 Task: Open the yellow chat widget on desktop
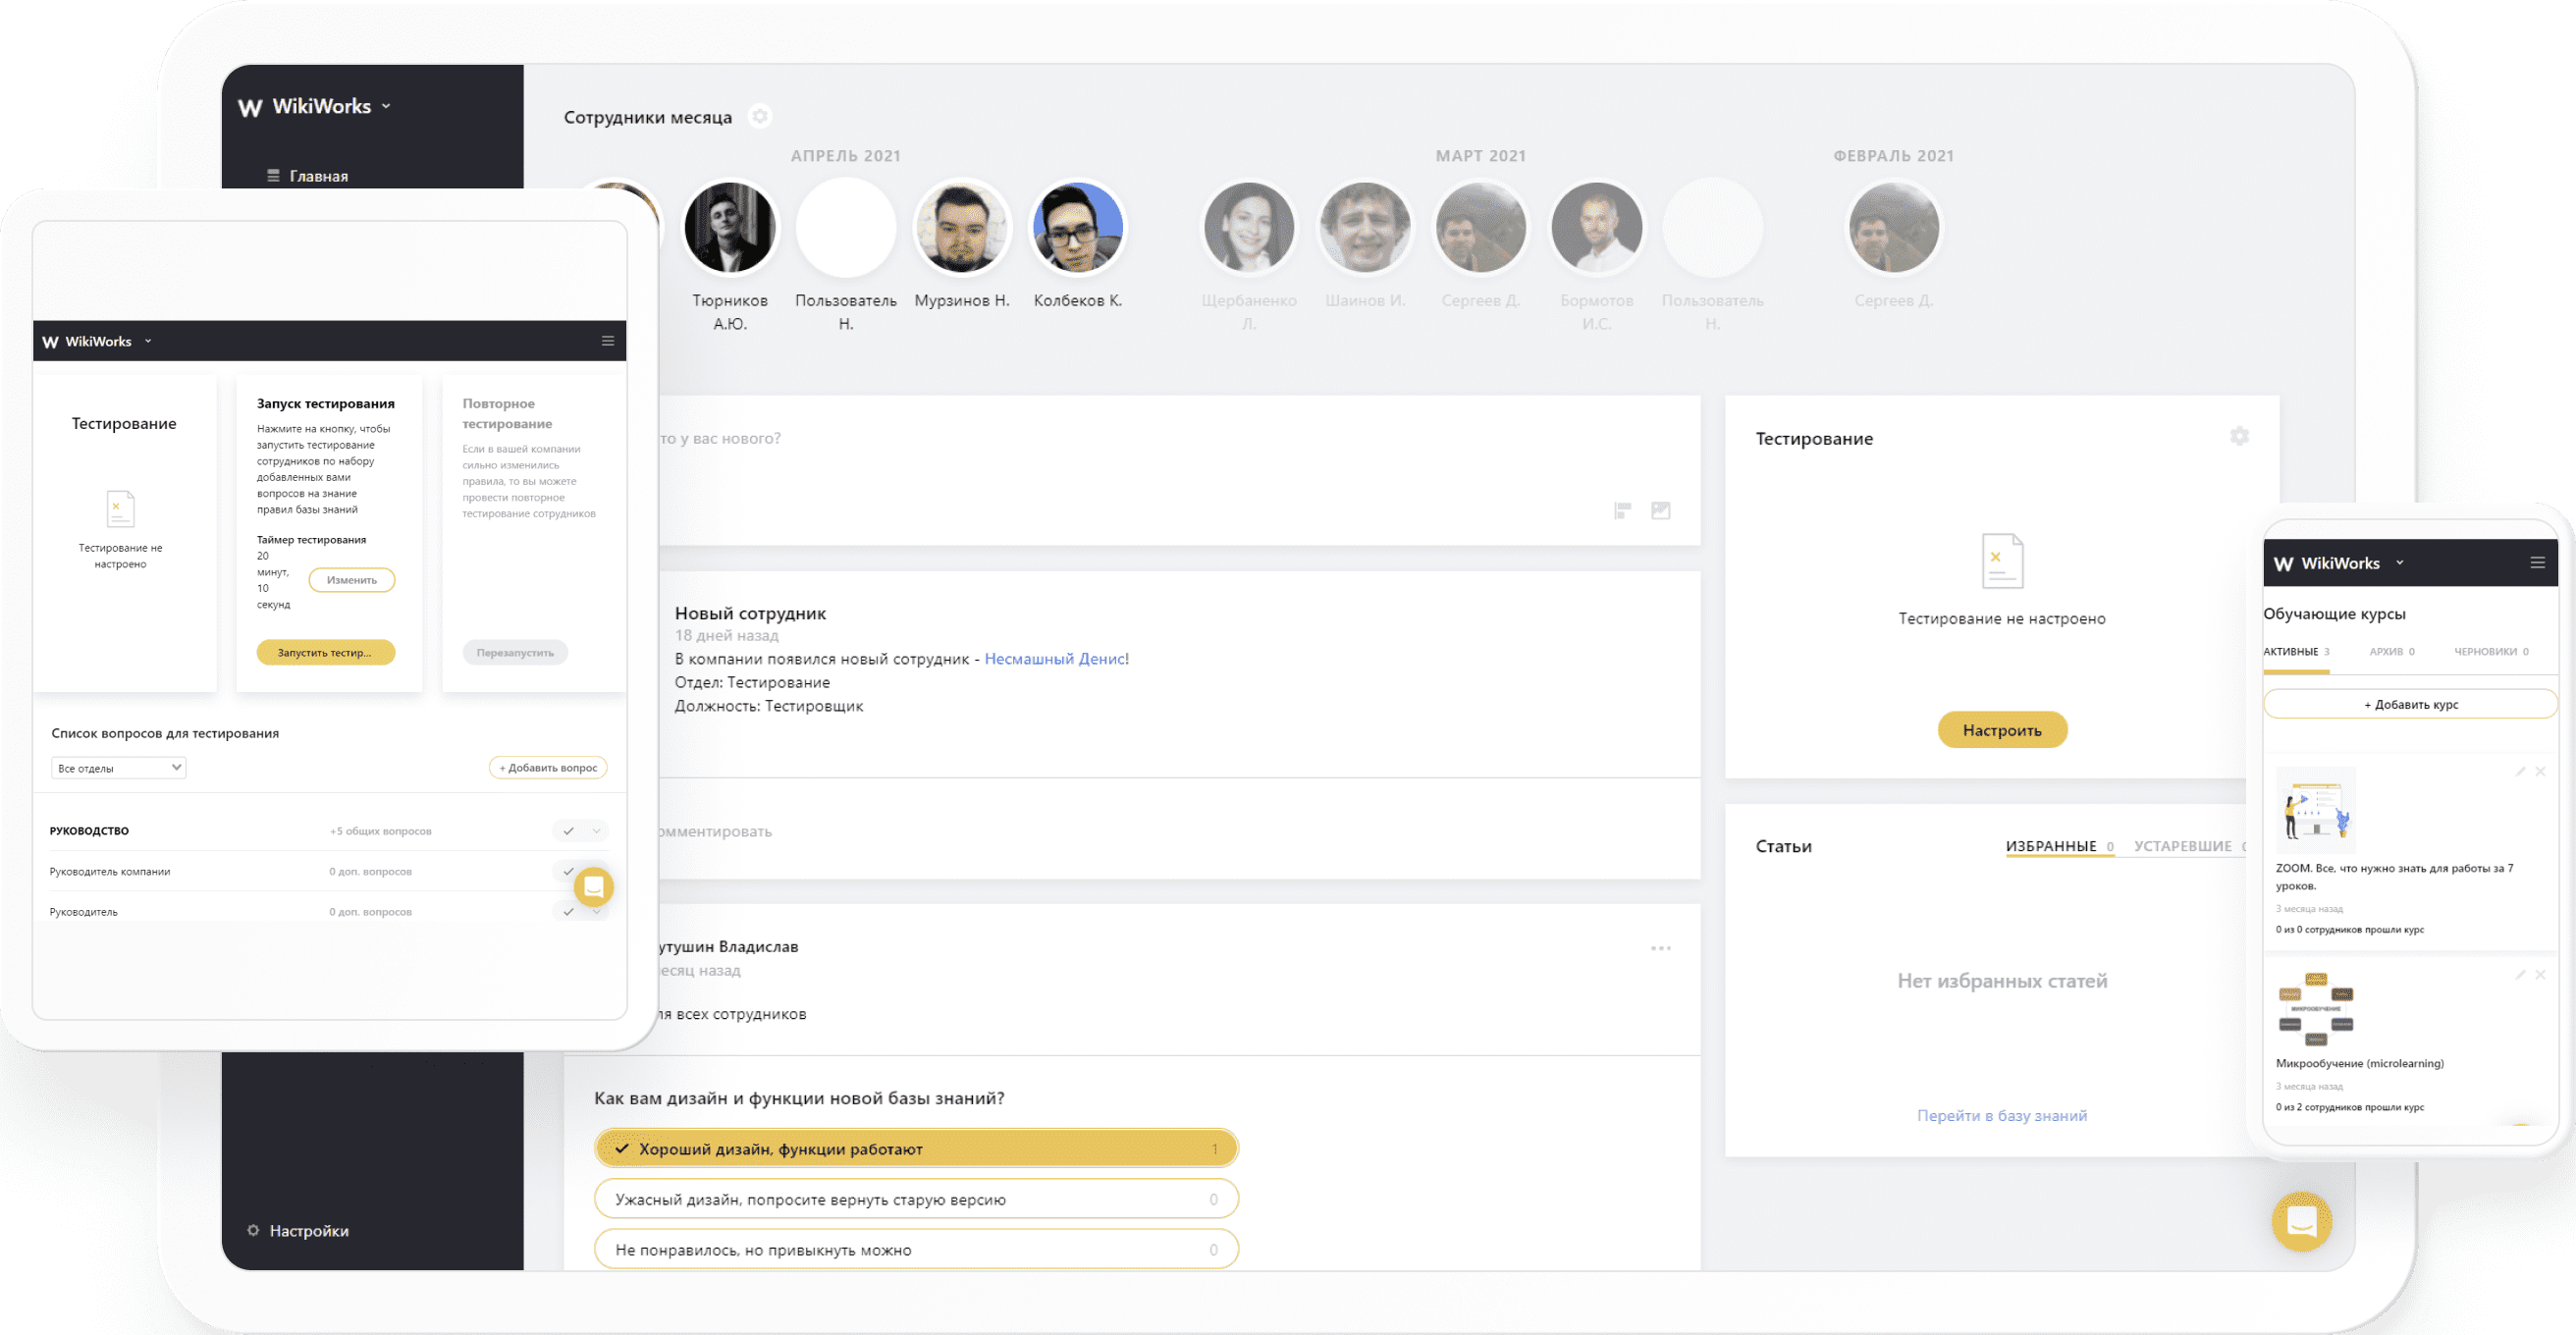(2301, 1221)
